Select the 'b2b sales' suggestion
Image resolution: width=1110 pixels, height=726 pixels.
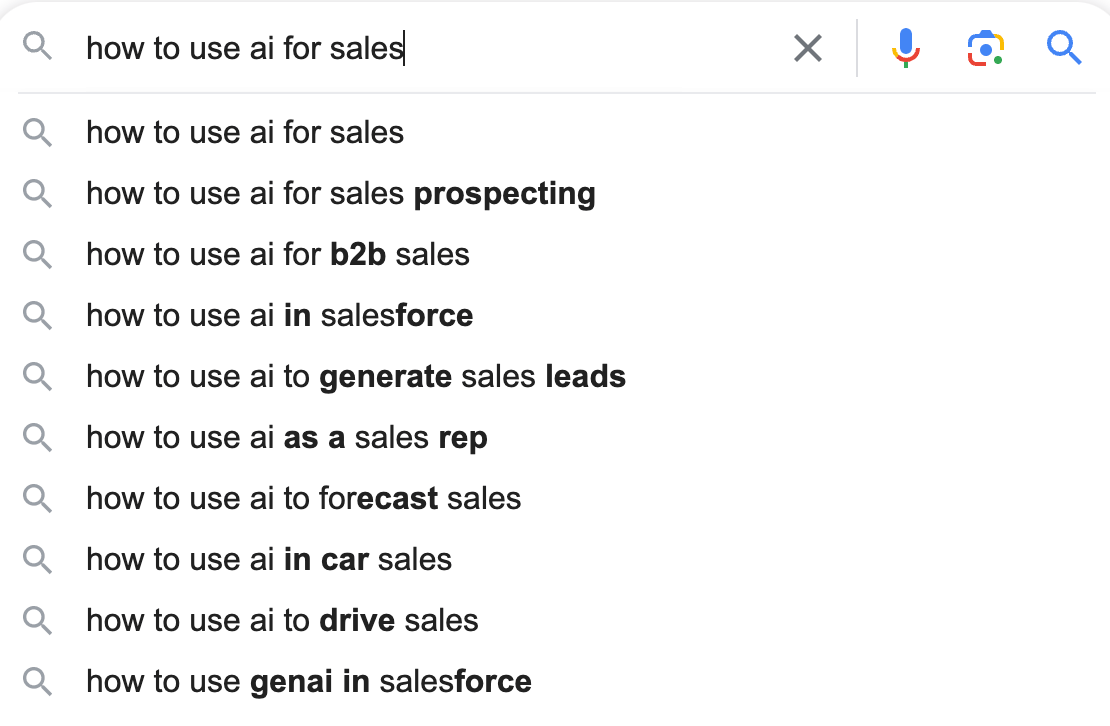point(278,254)
